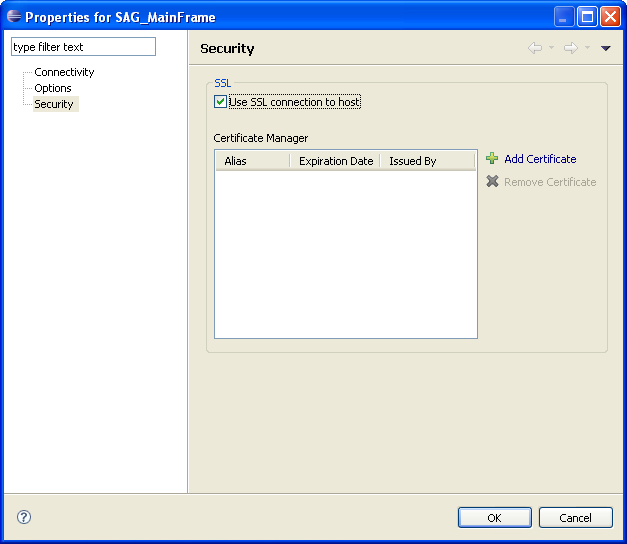627x544 pixels.
Task: Open help via the question mark icon
Action: coord(24,517)
